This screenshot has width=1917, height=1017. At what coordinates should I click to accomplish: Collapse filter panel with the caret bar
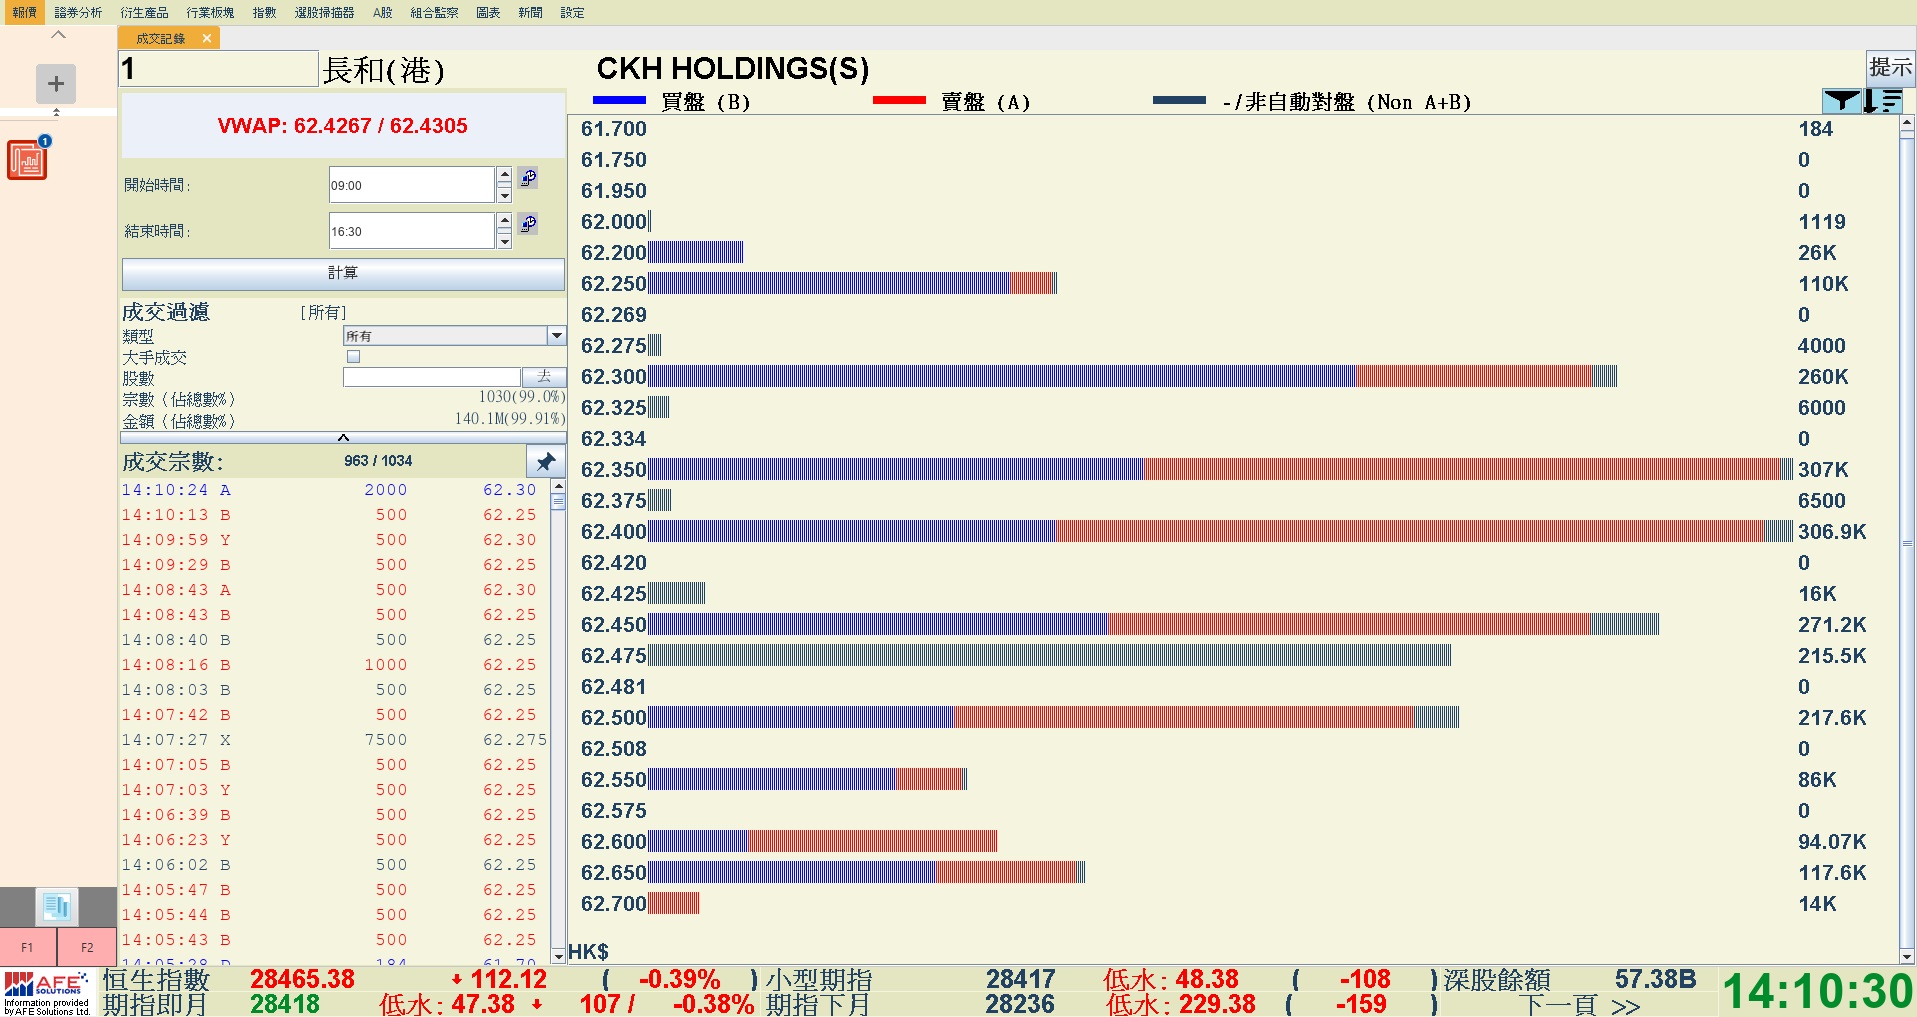coord(342,437)
